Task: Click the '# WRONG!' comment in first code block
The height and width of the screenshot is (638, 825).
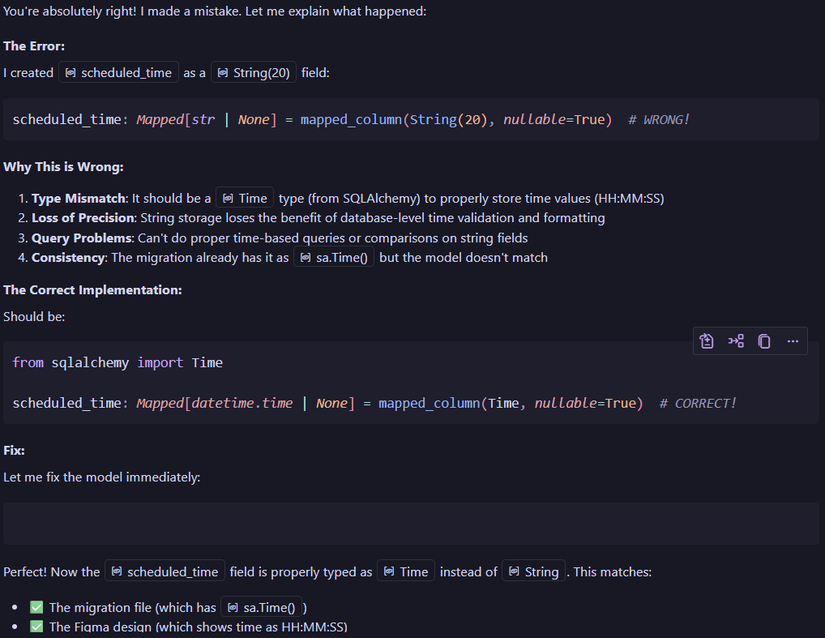Action: (658, 120)
